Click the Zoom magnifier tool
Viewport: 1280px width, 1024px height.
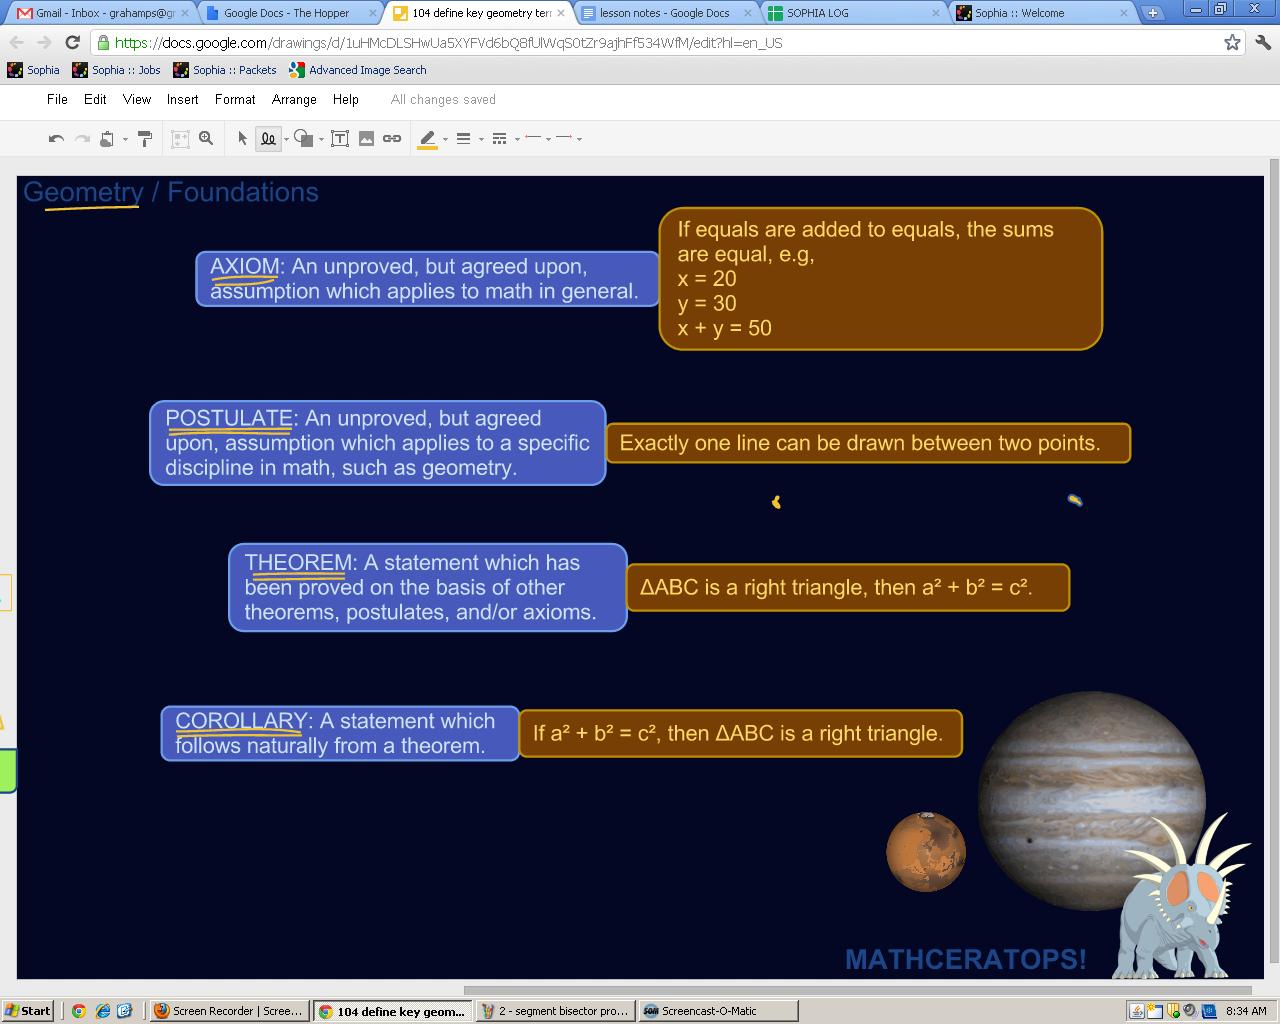tap(206, 139)
